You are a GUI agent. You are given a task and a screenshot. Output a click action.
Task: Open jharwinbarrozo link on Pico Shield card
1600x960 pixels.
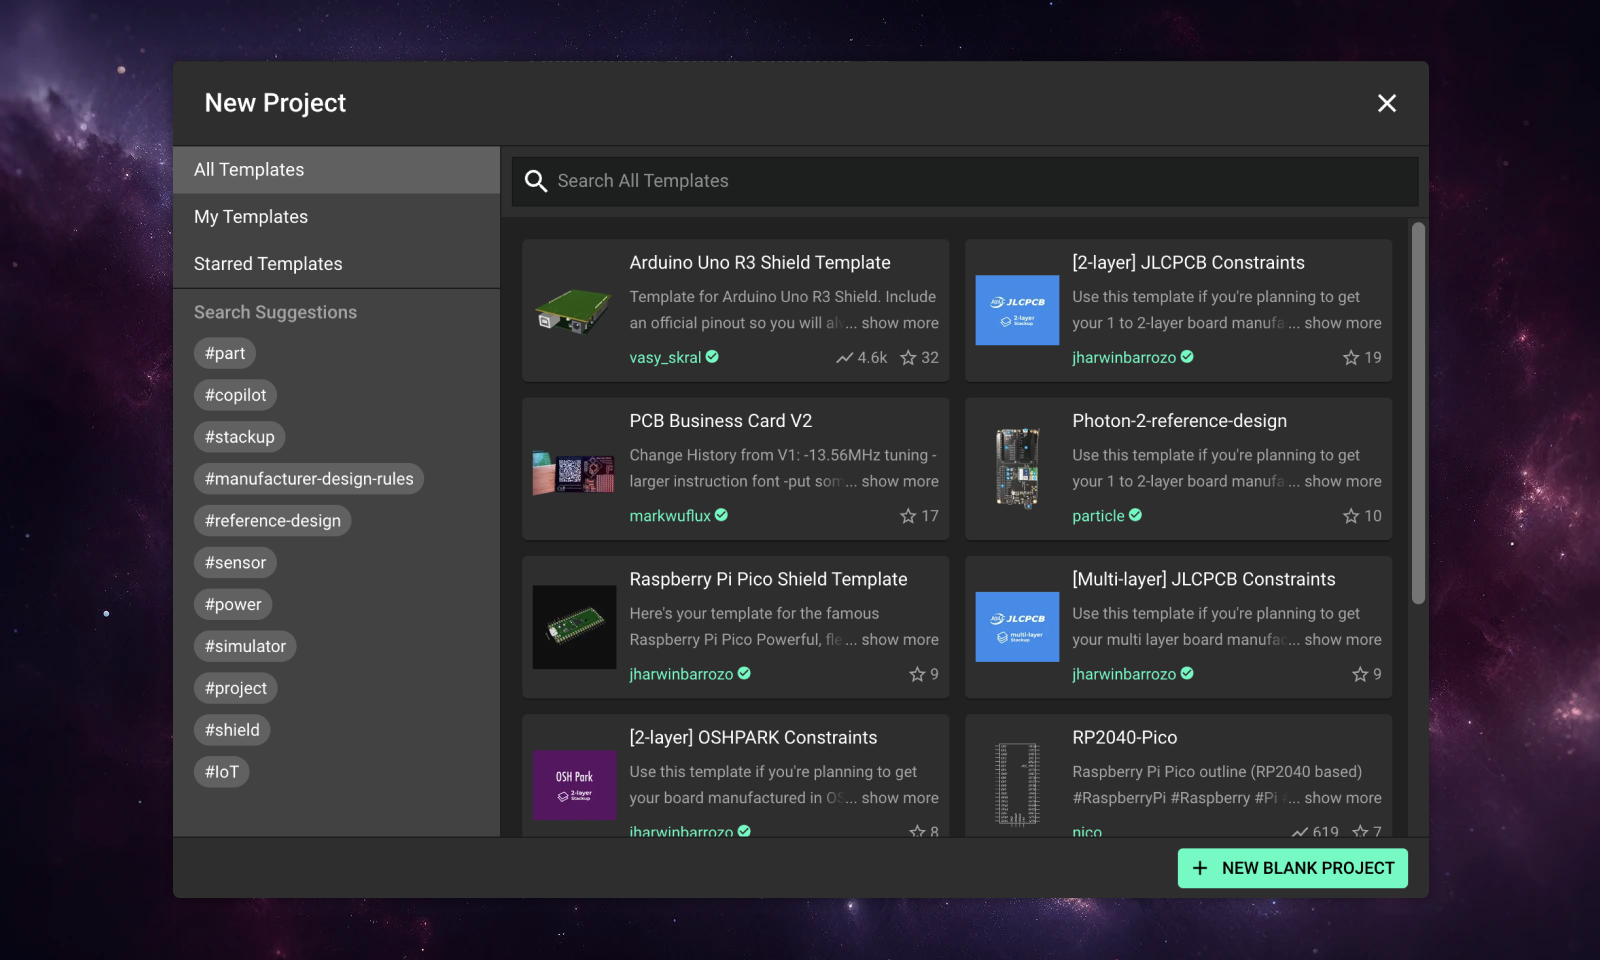point(681,675)
